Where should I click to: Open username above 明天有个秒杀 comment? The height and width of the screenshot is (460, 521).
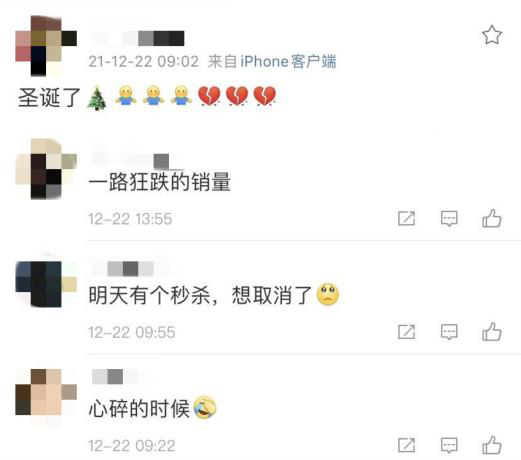tap(130, 269)
